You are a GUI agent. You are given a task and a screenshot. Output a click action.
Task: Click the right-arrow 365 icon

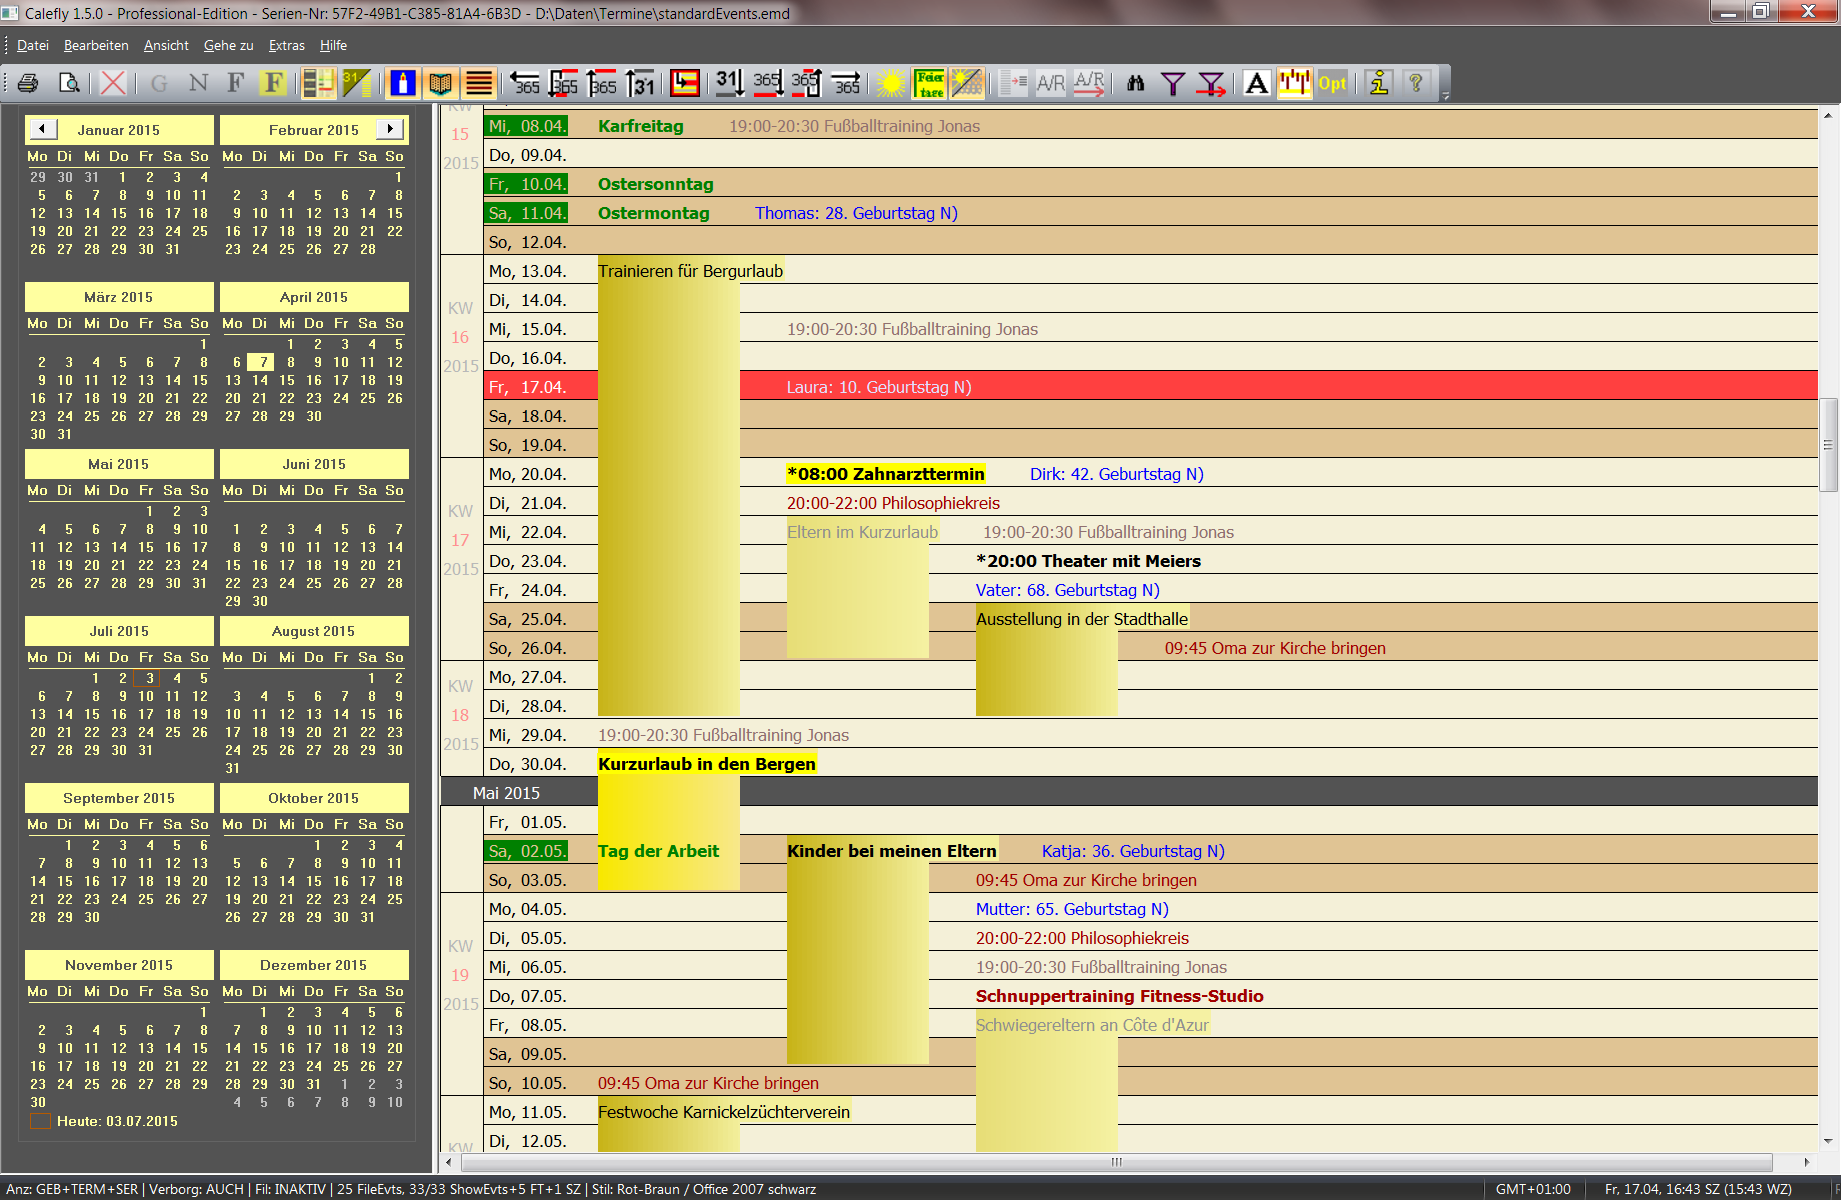click(x=846, y=83)
